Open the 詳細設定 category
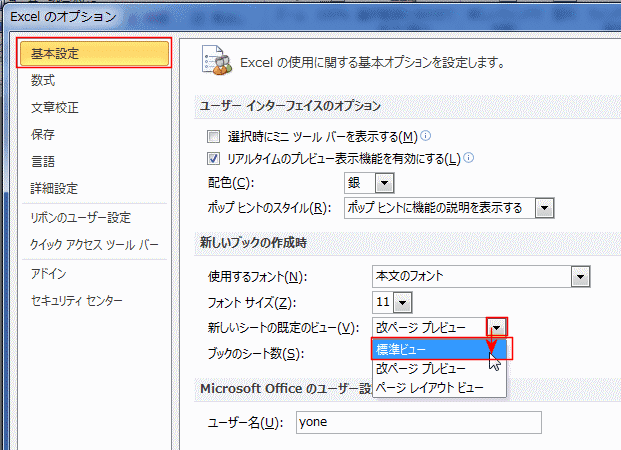 (54, 188)
